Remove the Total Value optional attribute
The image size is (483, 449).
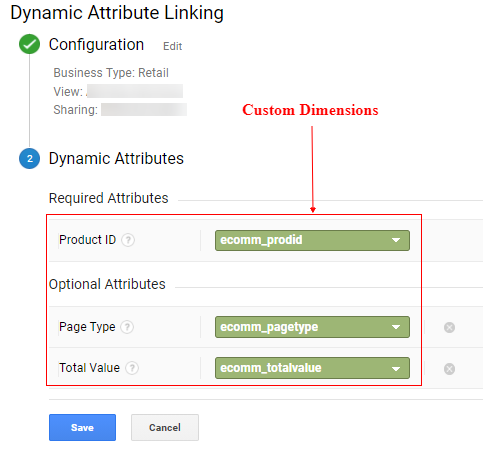point(449,369)
